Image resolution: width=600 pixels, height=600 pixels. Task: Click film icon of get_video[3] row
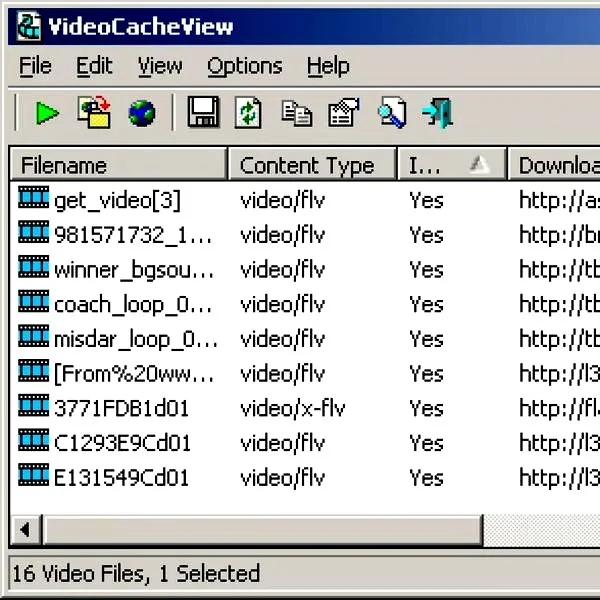(x=34, y=197)
